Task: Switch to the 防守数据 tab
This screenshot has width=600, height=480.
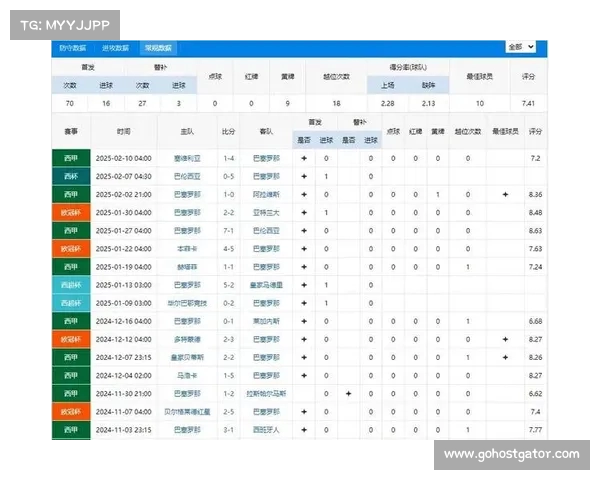Action: click(x=73, y=48)
